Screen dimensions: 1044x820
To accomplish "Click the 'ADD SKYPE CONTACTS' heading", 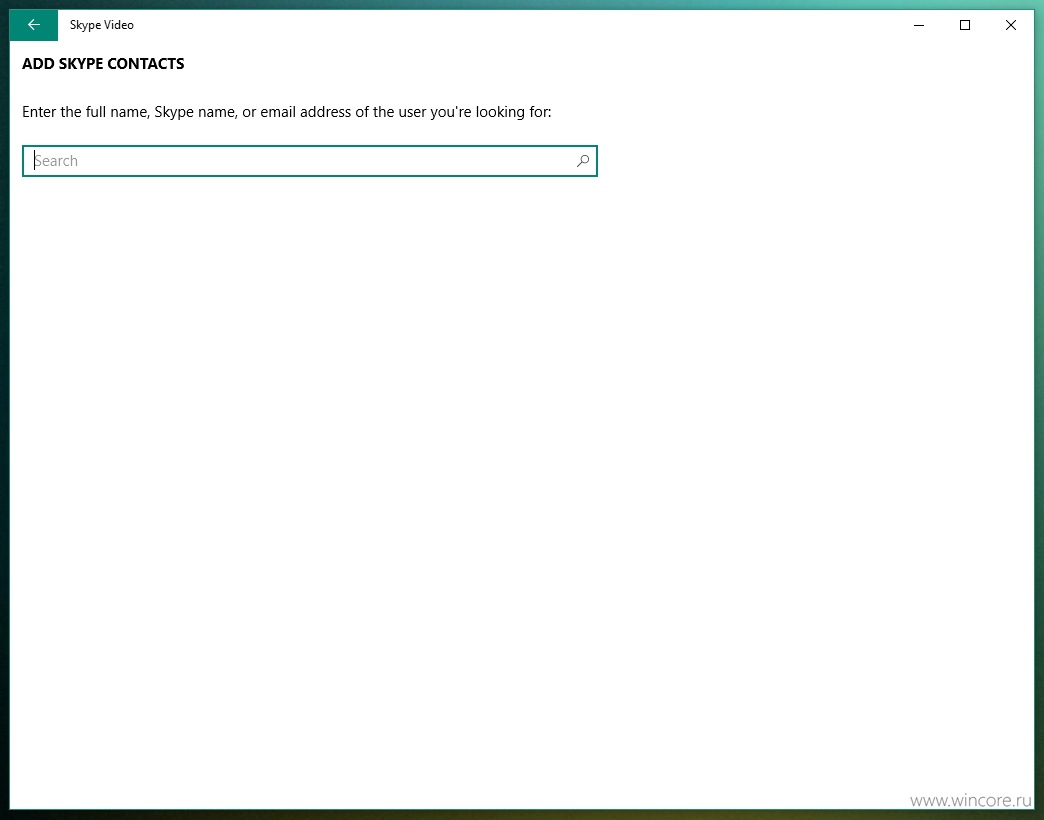I will point(103,64).
